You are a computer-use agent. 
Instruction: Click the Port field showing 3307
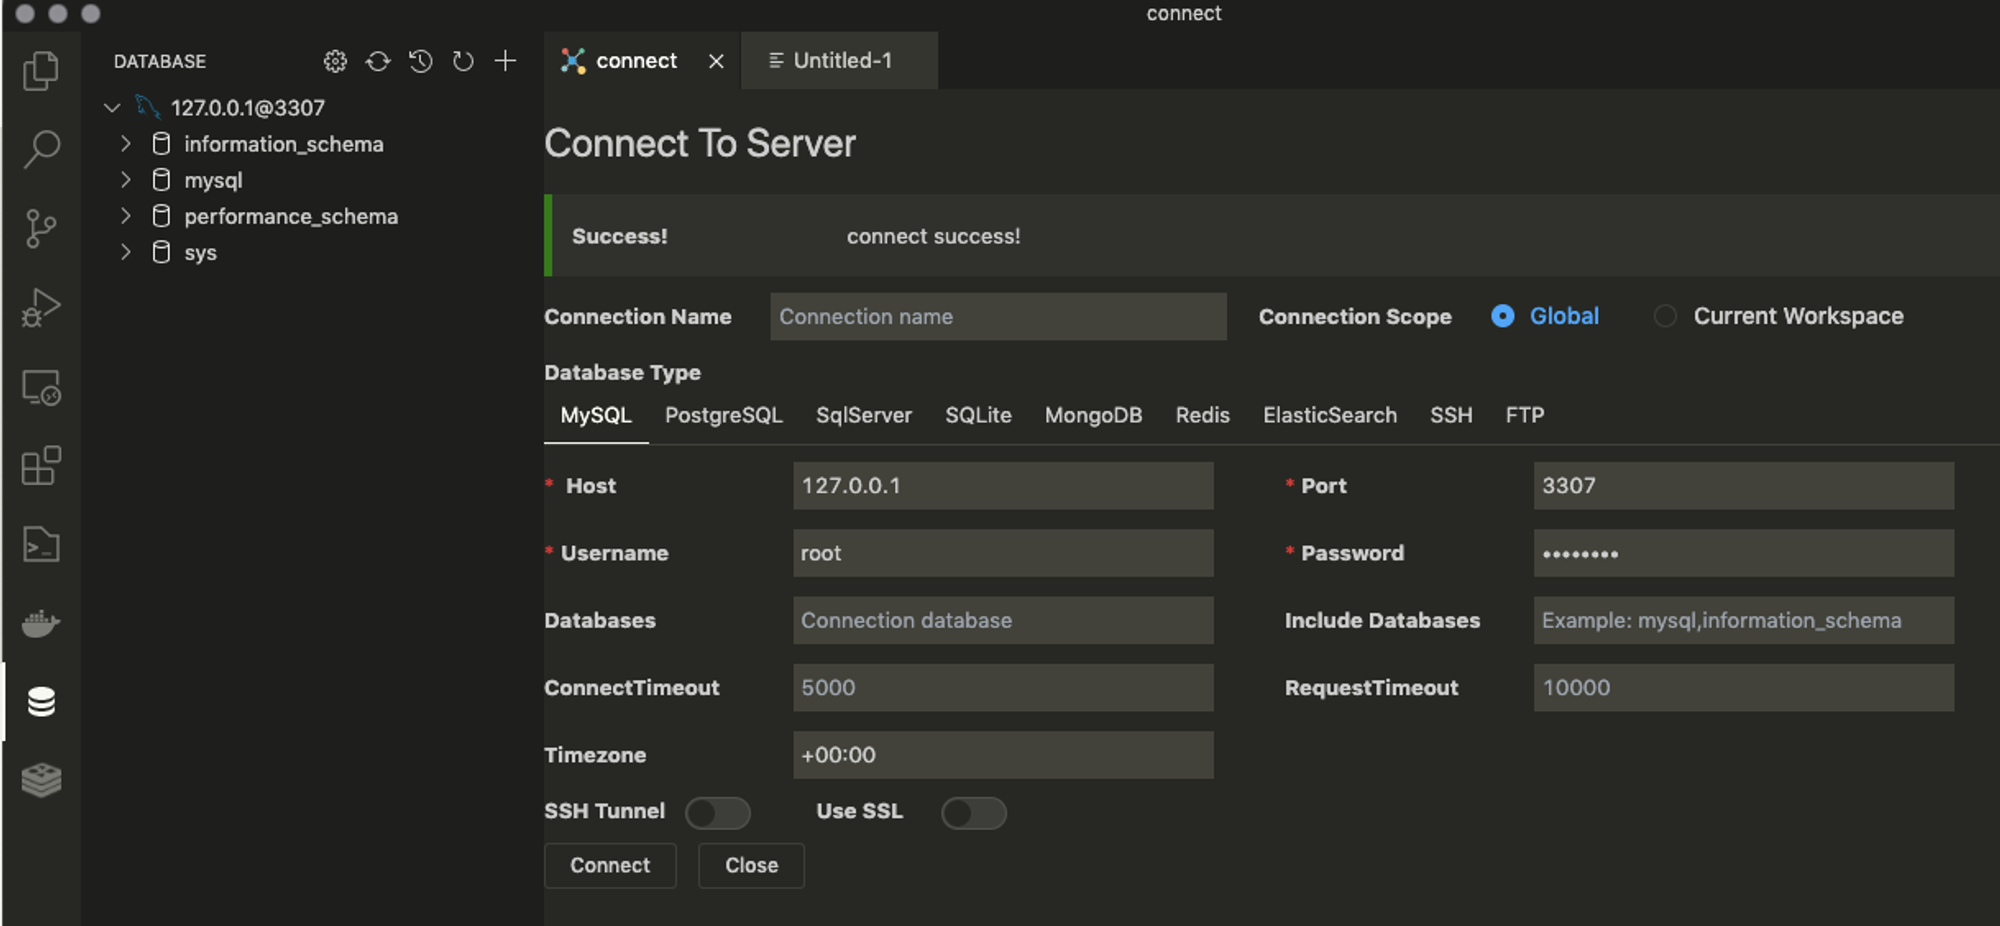(1744, 486)
